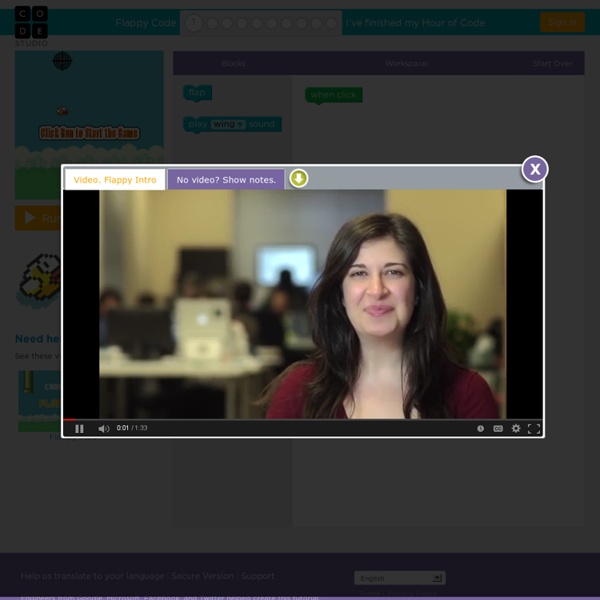Select puzzle level 1 bubble
This screenshot has width=600, height=600.
click(x=194, y=23)
